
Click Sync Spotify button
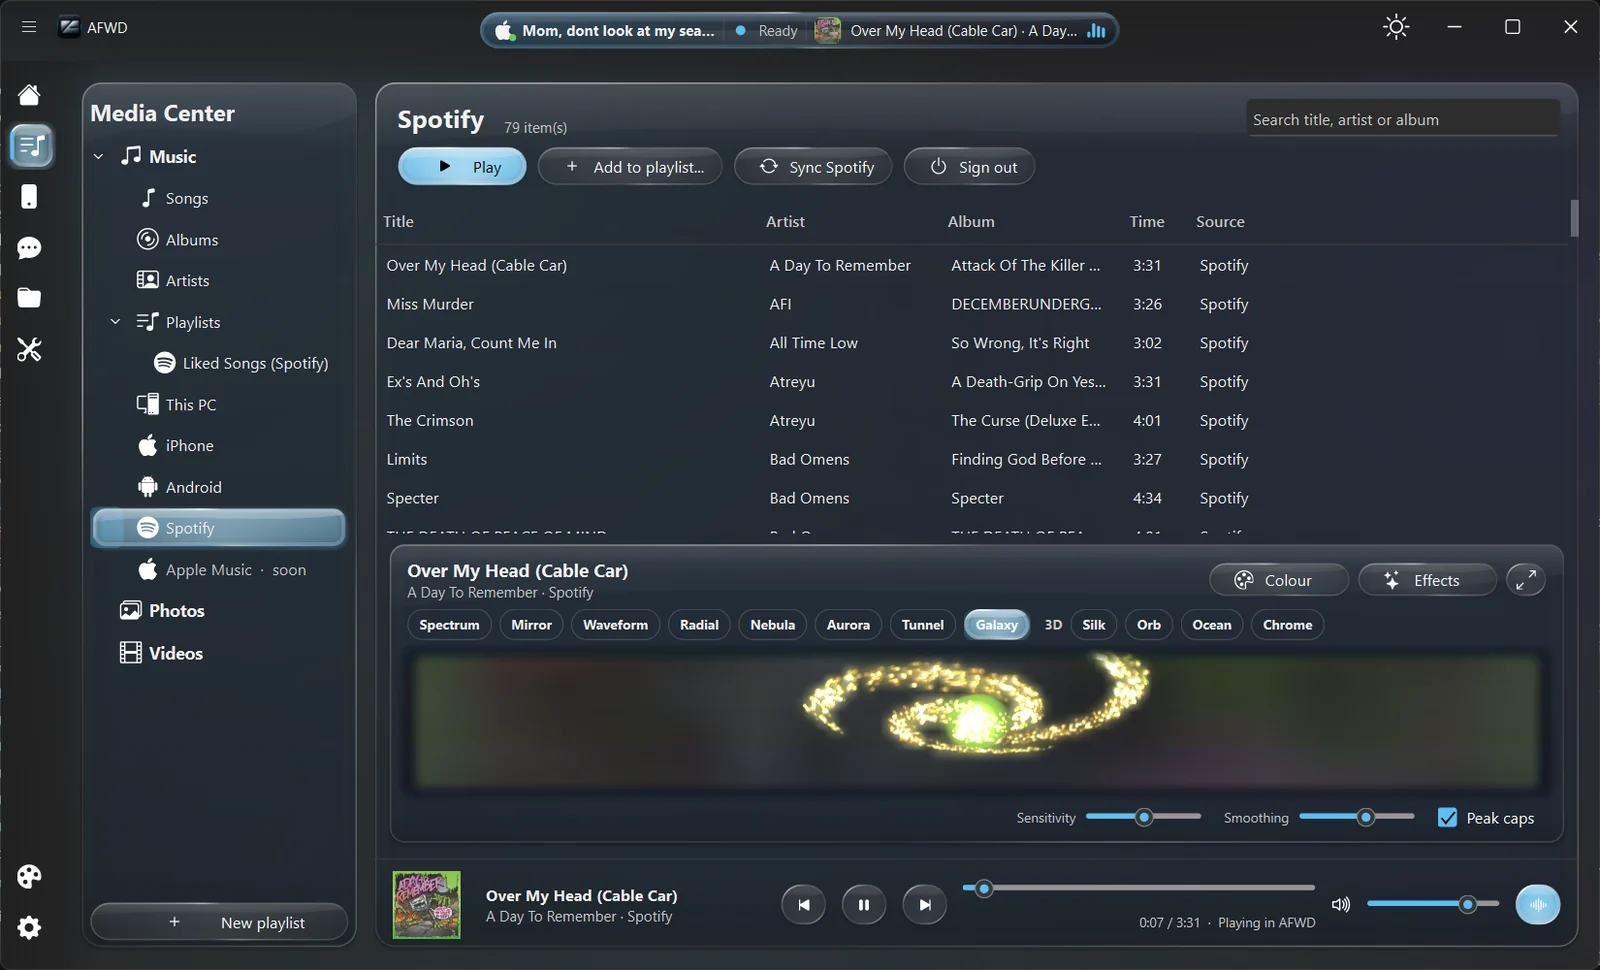[x=815, y=167]
